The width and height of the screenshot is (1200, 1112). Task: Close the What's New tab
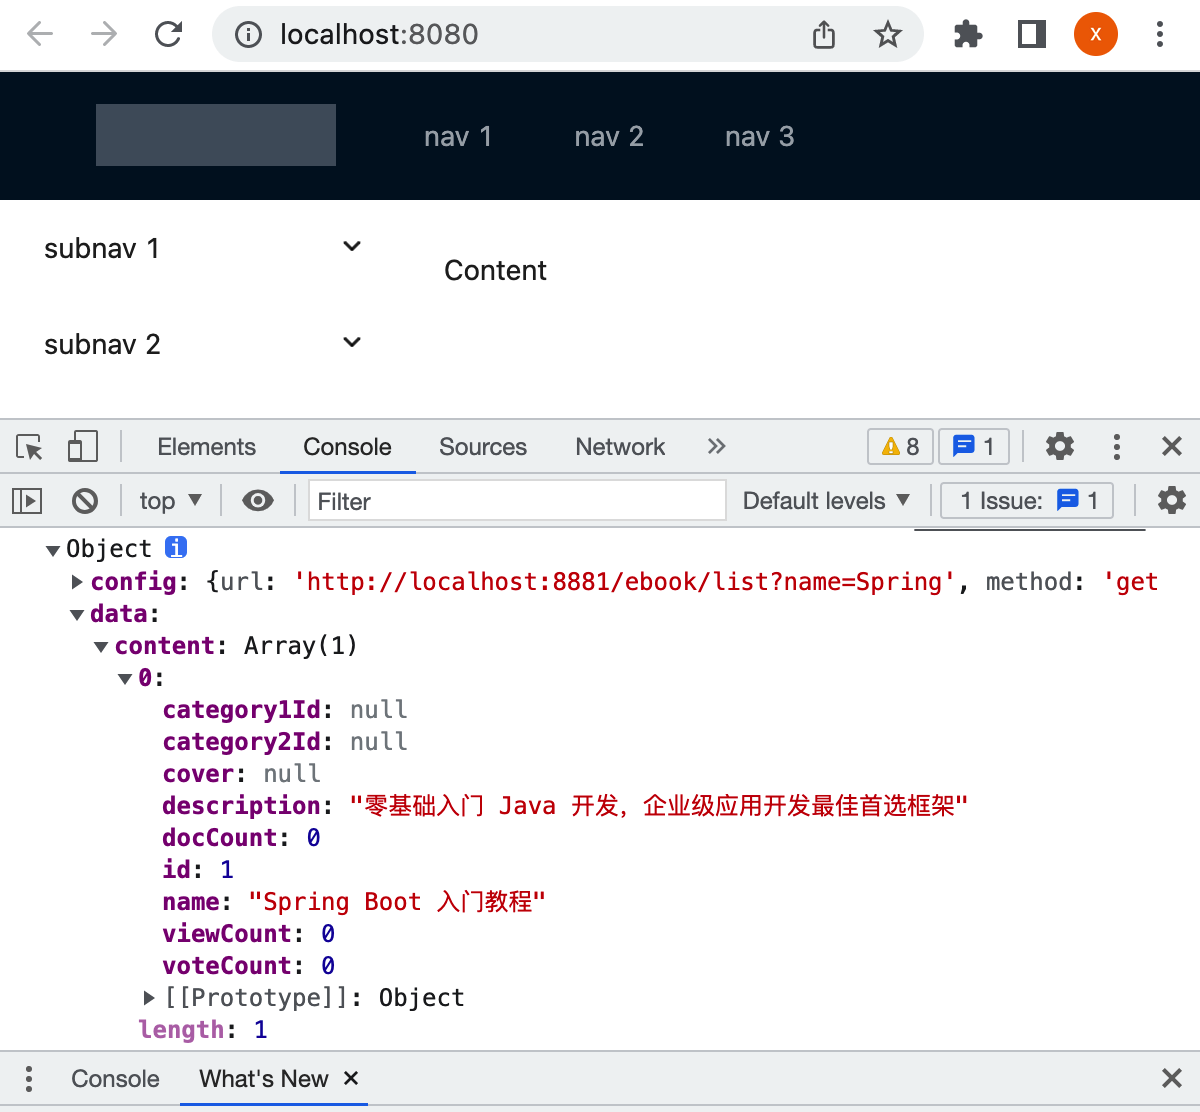[351, 1077]
